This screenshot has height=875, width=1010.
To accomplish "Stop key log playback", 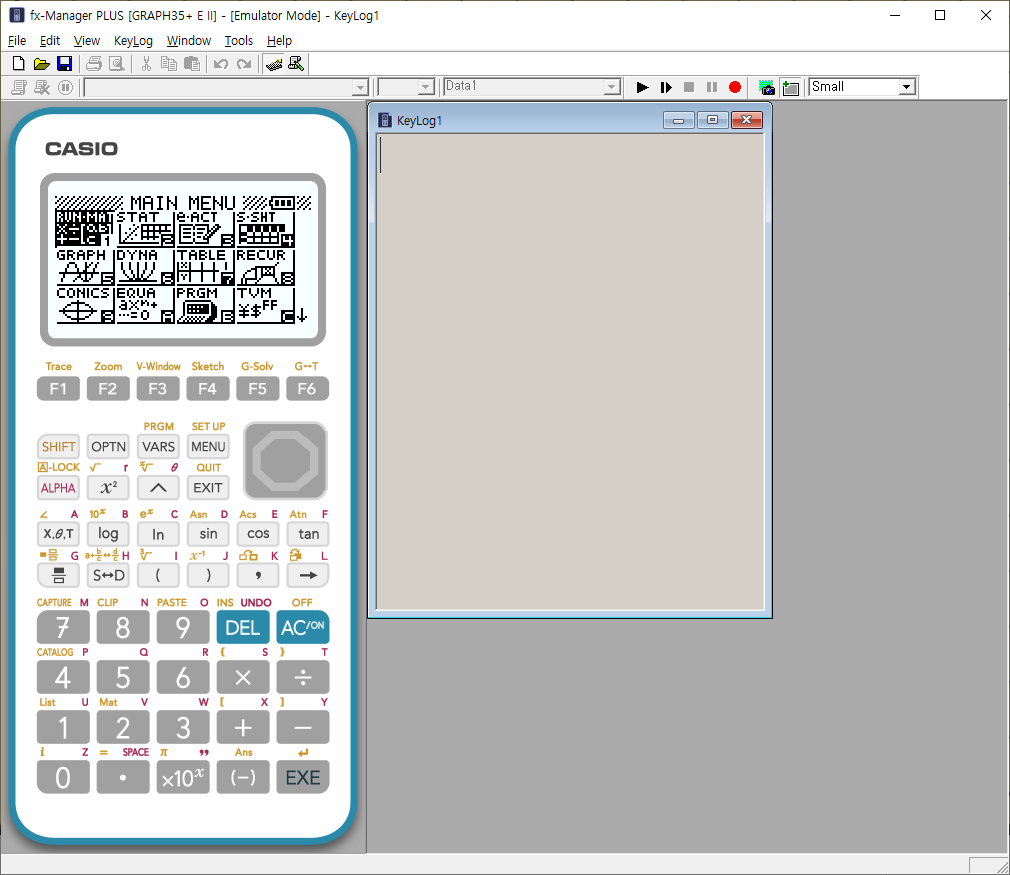I will [689, 87].
